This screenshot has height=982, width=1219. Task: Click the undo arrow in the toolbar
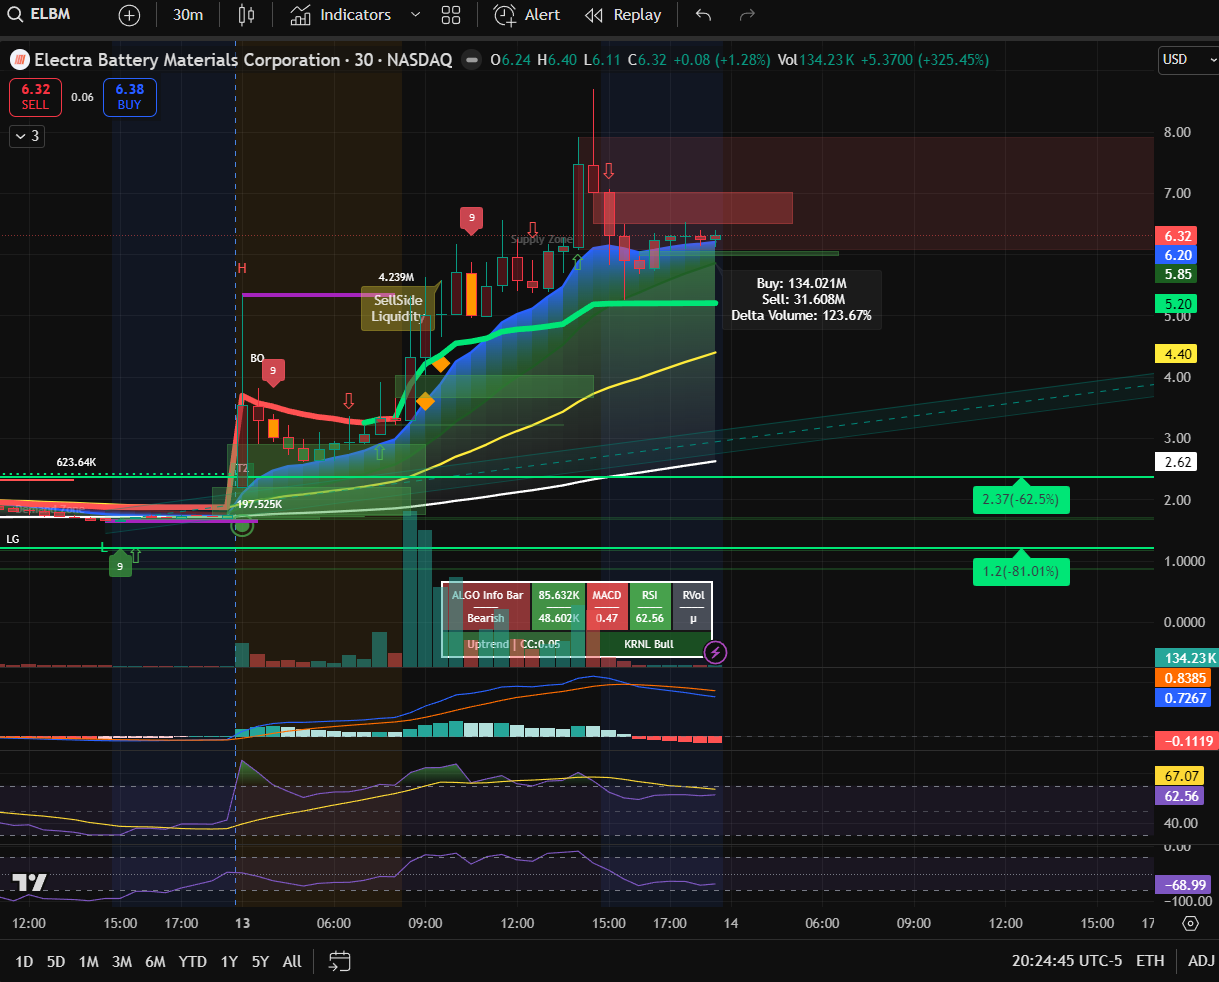703,15
